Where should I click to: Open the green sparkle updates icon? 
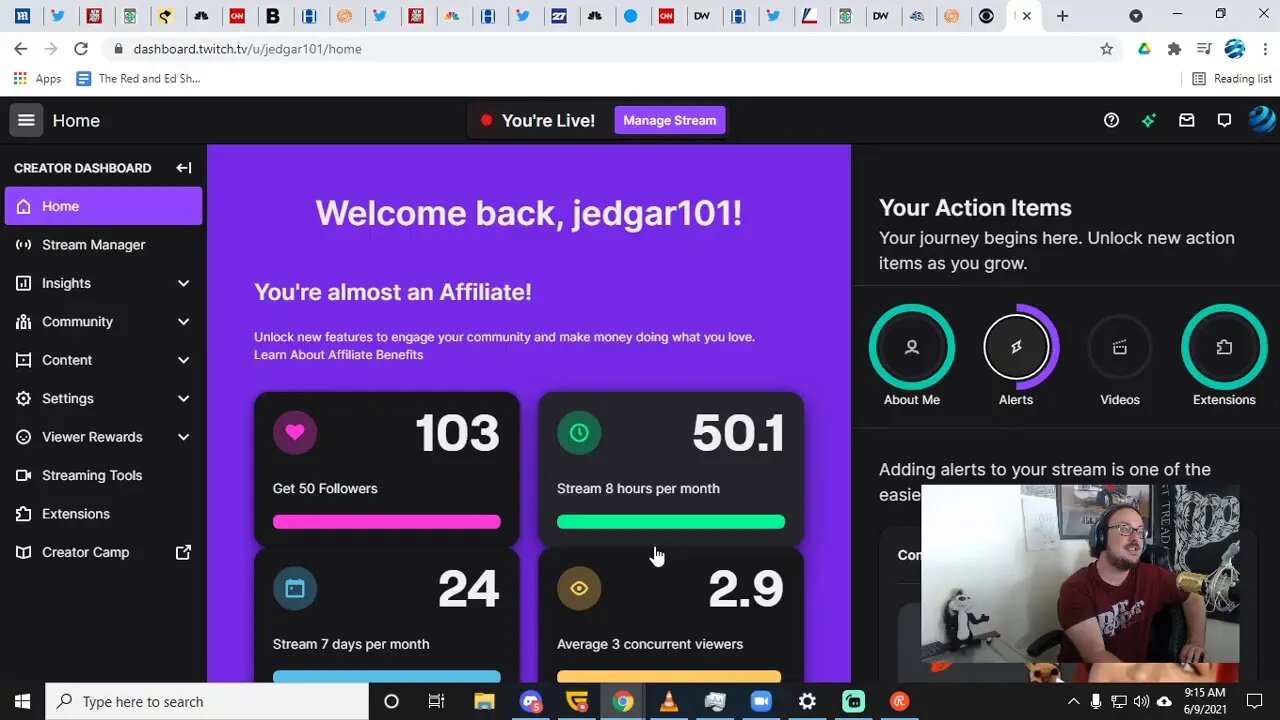click(1149, 120)
